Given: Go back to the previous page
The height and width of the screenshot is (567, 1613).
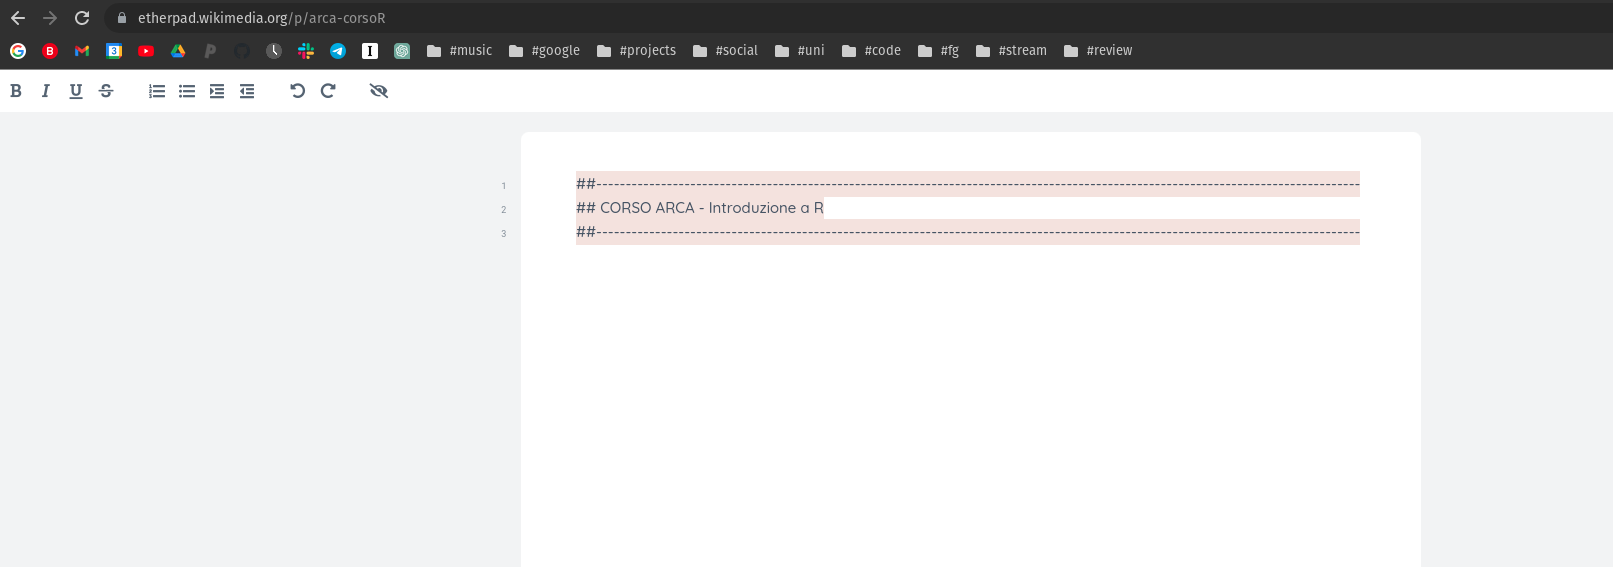Looking at the screenshot, I should [x=18, y=18].
